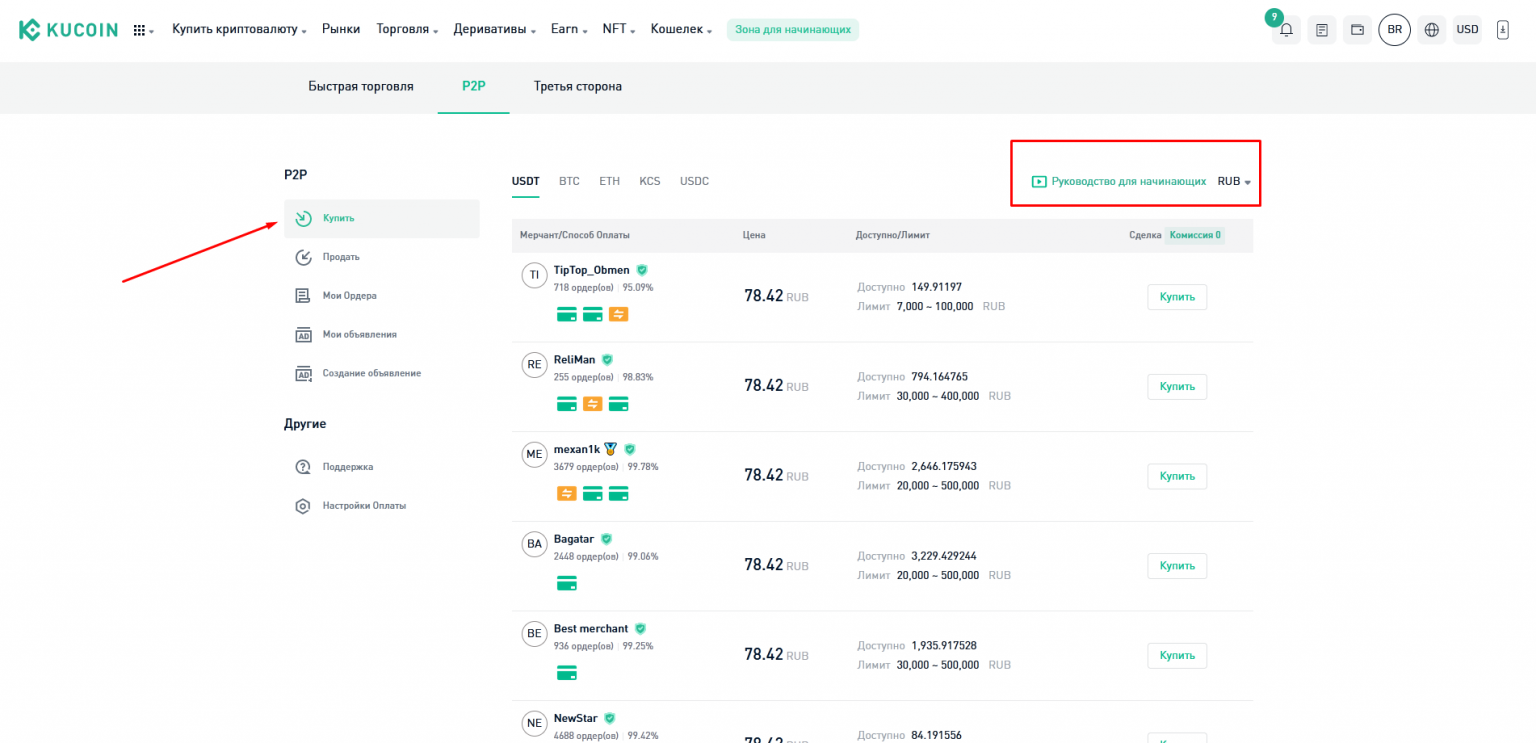Click the globe language icon
This screenshot has width=1536, height=743.
pos(1432,30)
